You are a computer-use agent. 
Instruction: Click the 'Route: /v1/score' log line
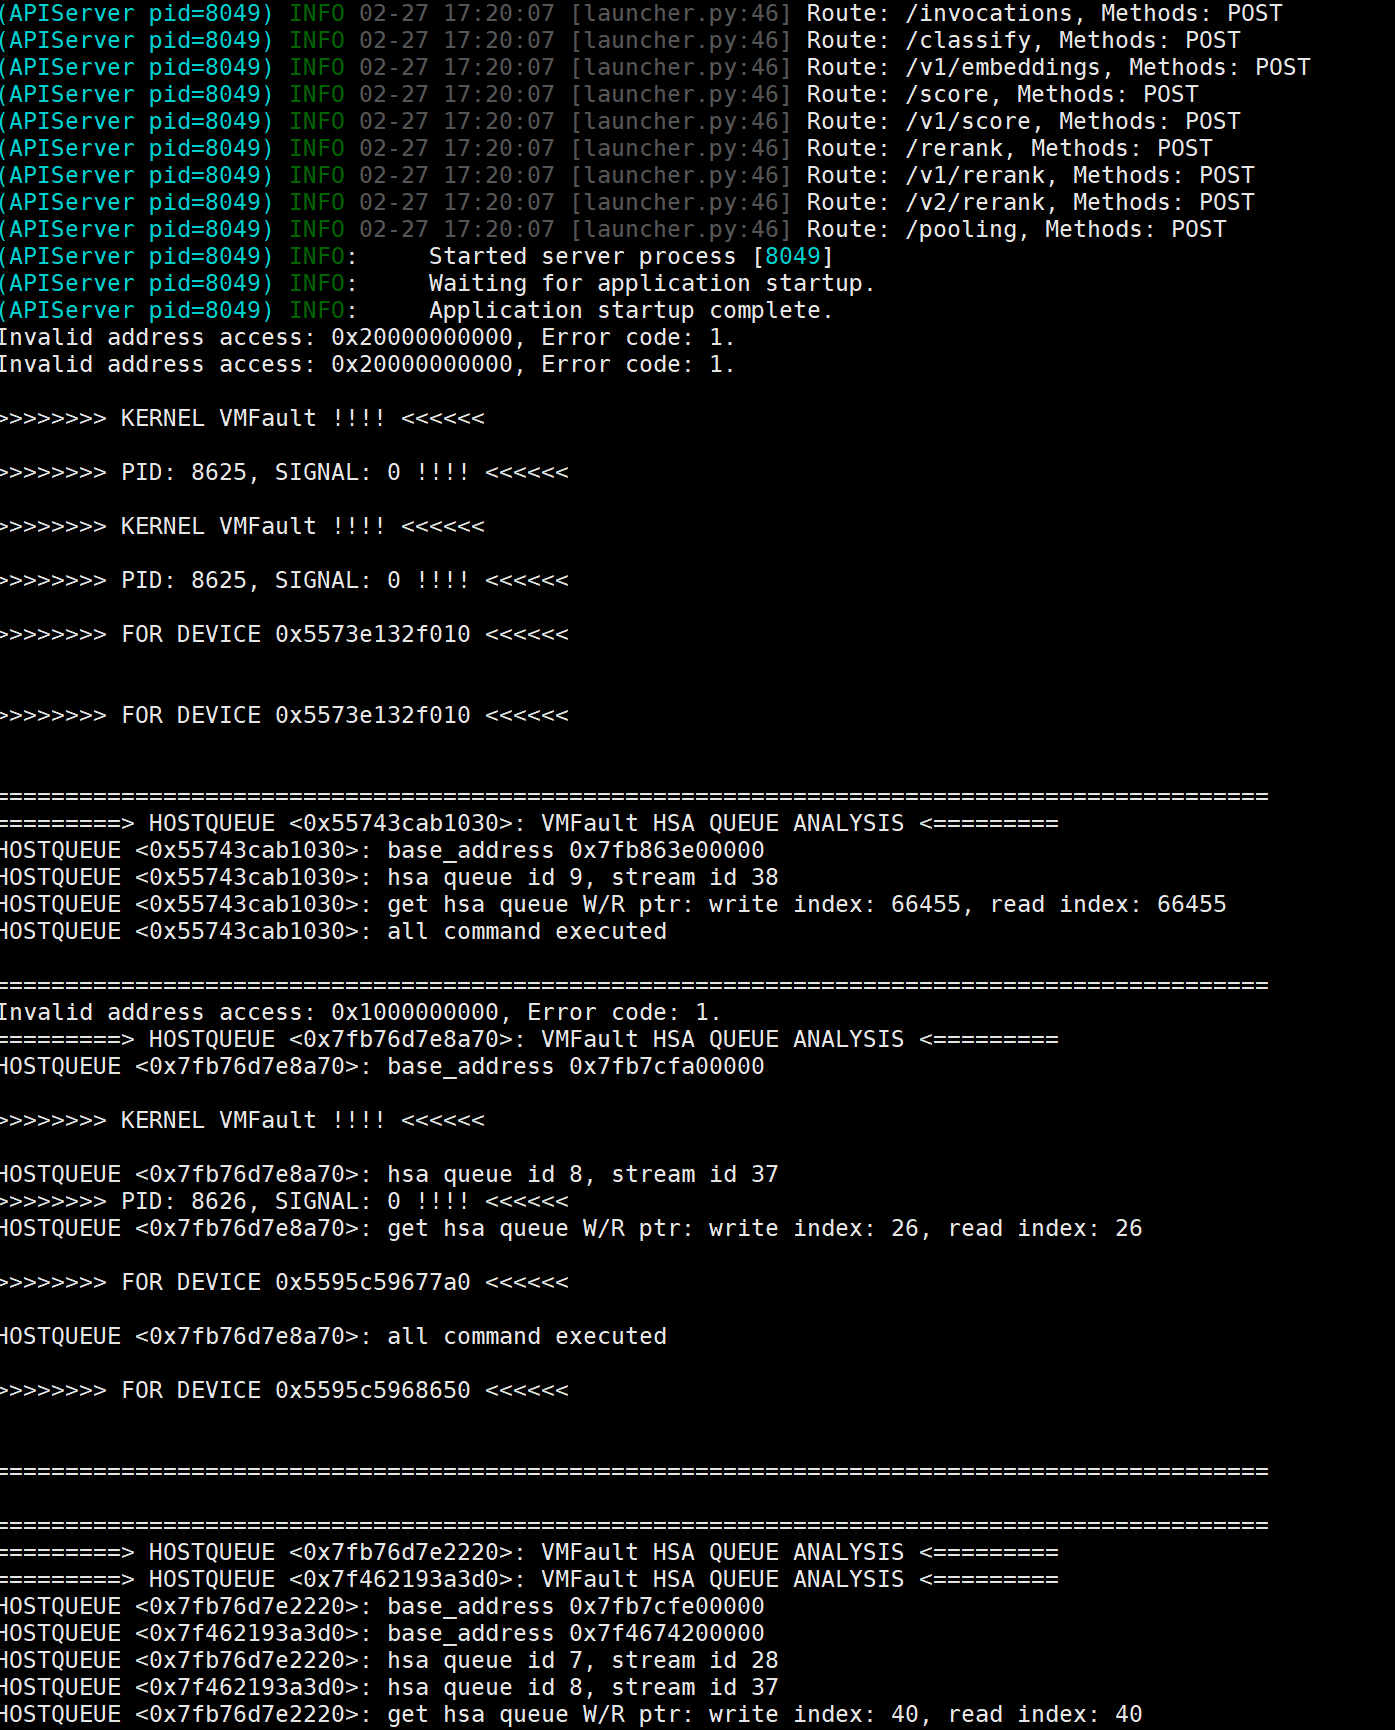[619, 121]
